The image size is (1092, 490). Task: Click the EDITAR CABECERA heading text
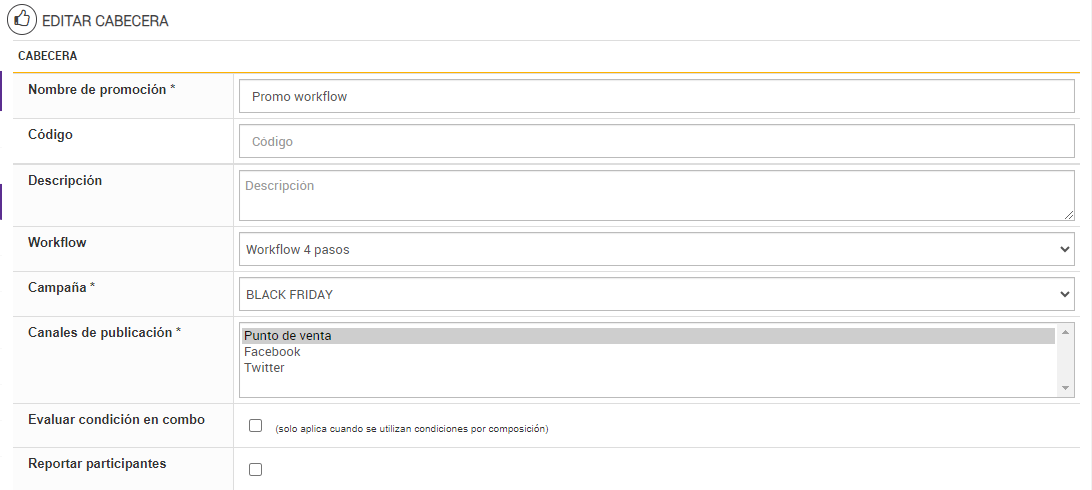[105, 20]
